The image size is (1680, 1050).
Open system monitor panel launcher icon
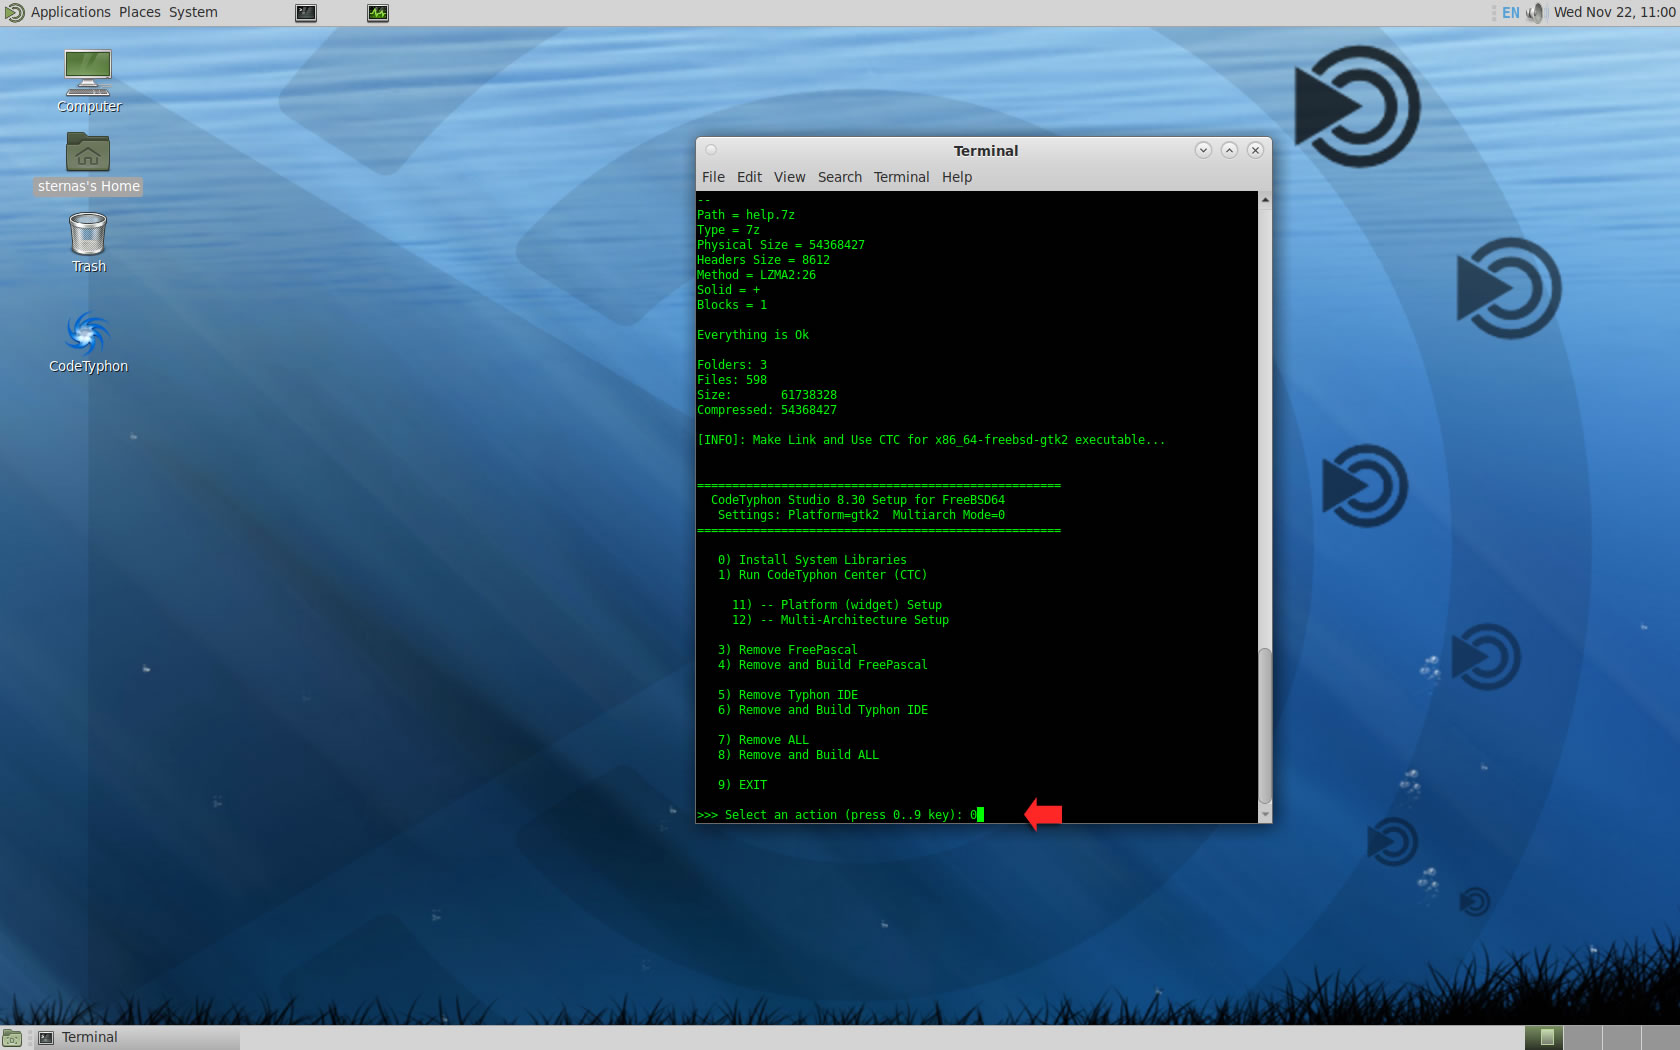pyautogui.click(x=378, y=13)
